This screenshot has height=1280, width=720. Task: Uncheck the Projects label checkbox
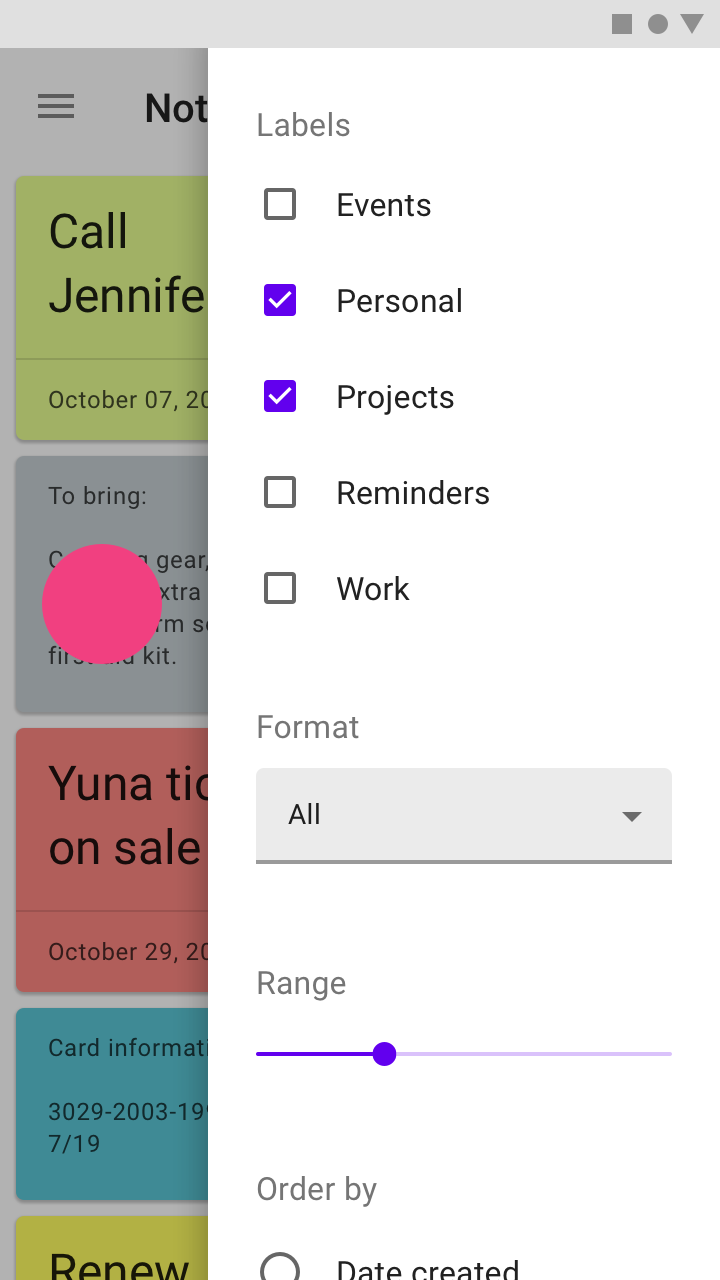click(280, 396)
